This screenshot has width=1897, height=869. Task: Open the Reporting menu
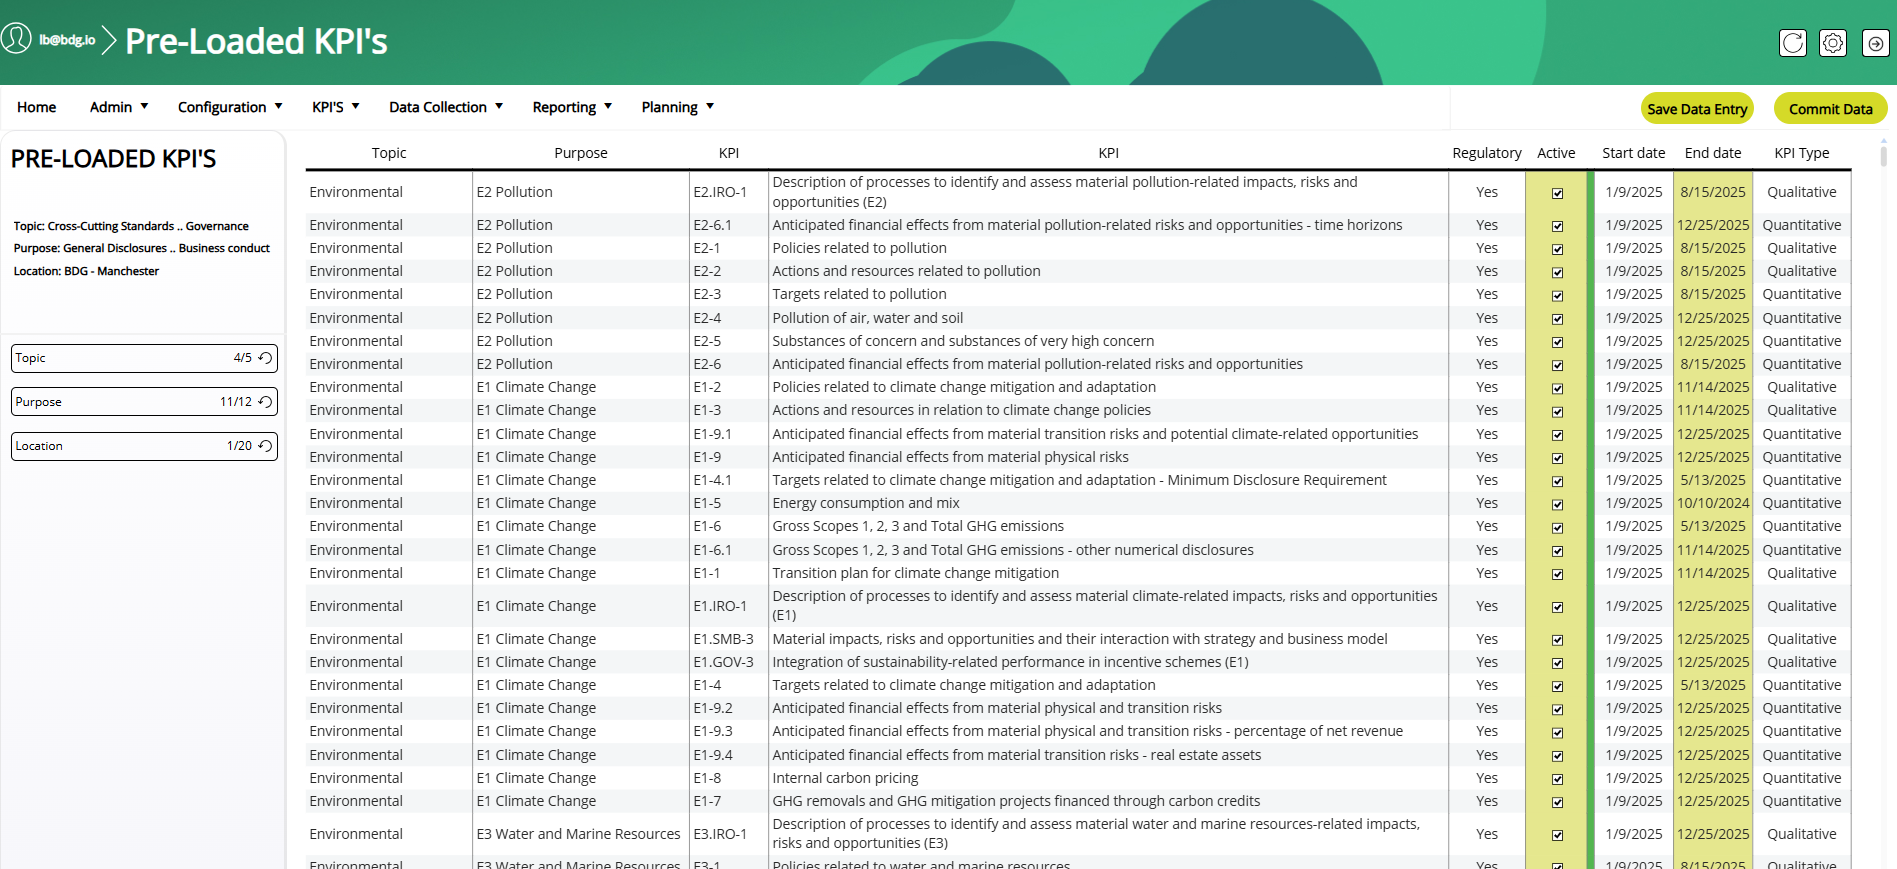pyautogui.click(x=572, y=107)
